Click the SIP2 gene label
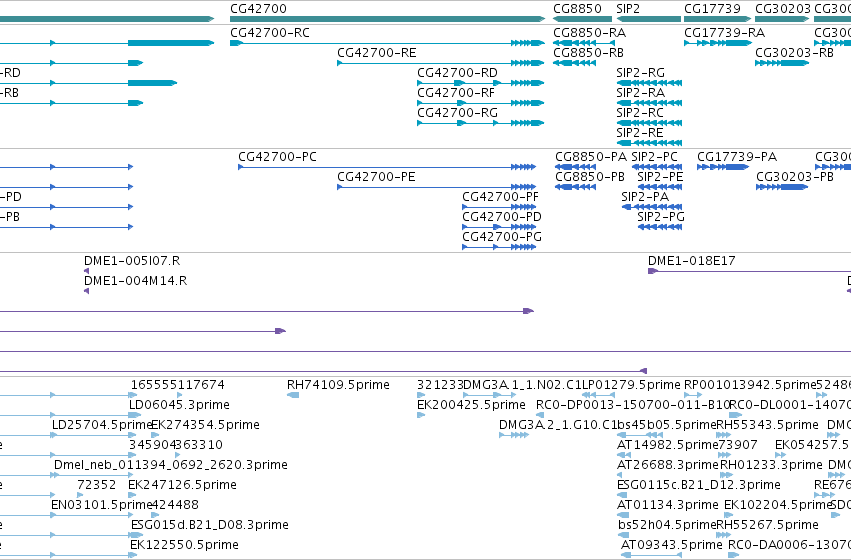 click(628, 9)
